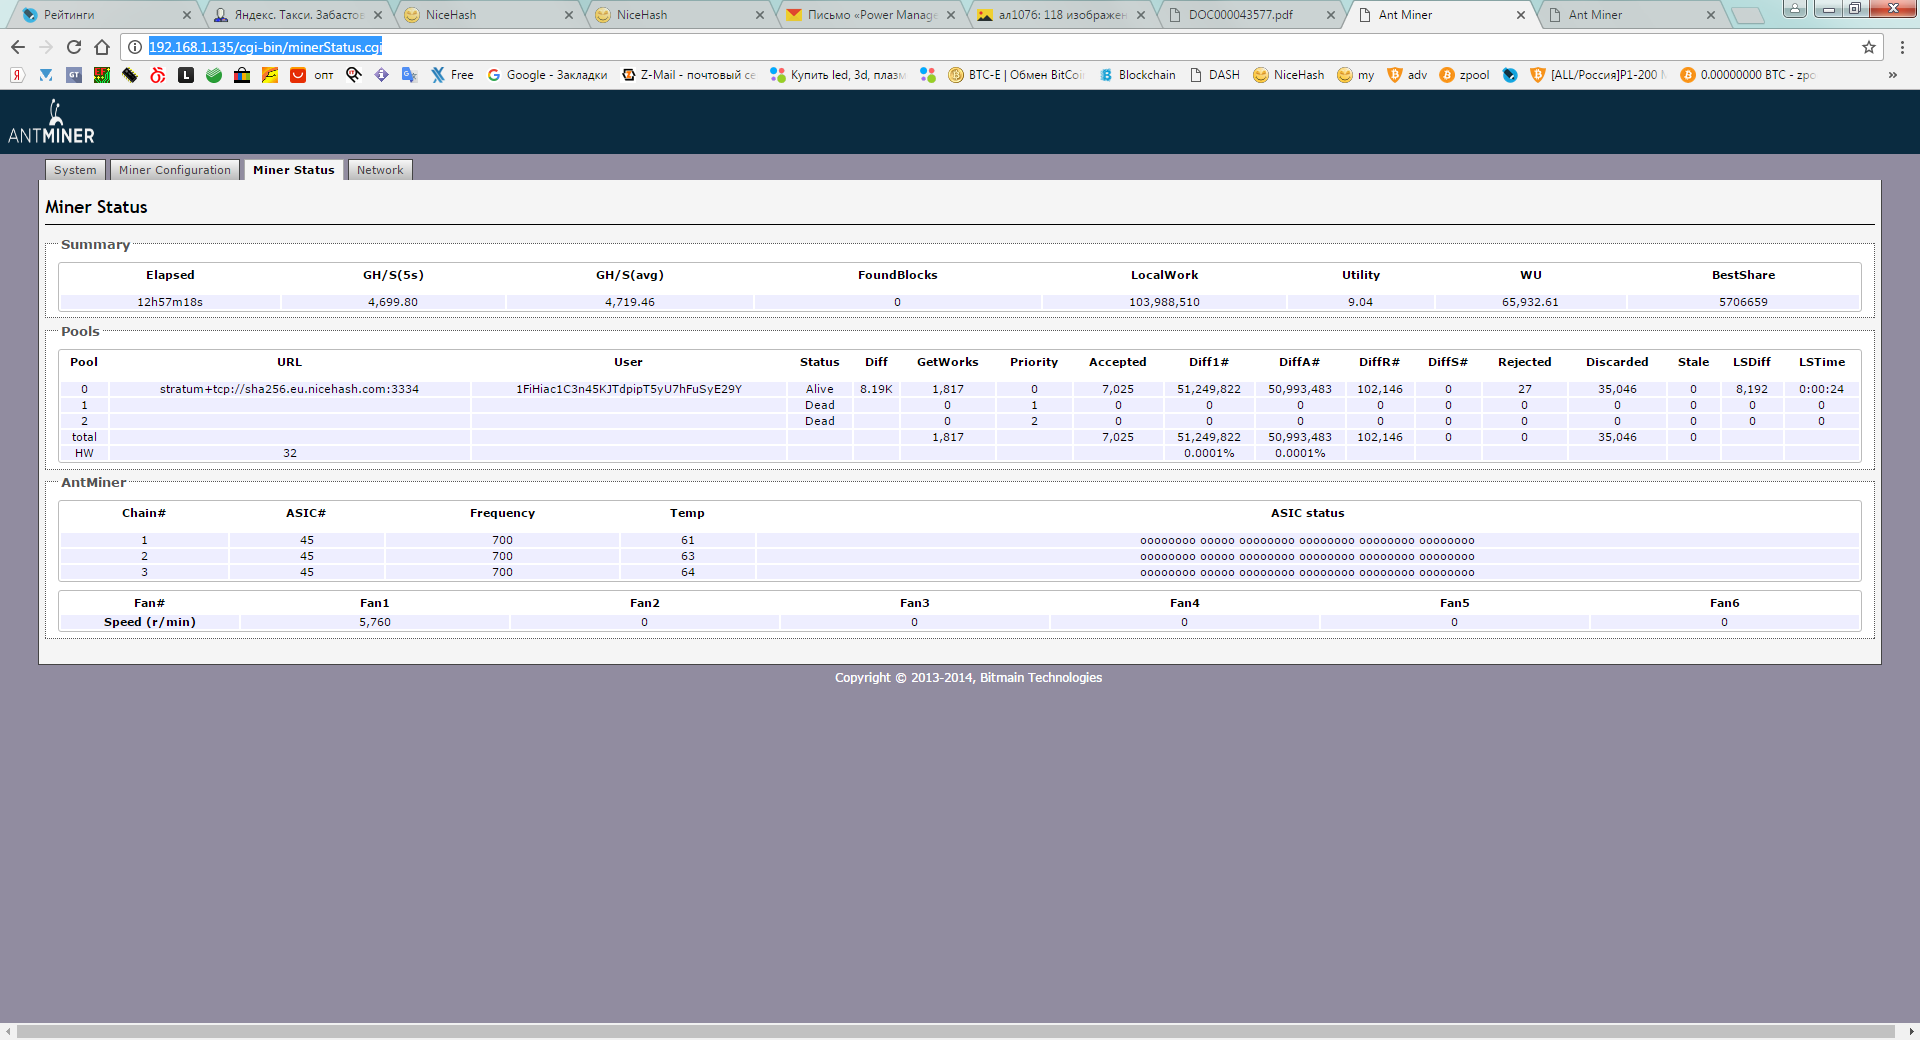1920x1040 pixels.
Task: Open a new browser tab
Action: 1747,15
